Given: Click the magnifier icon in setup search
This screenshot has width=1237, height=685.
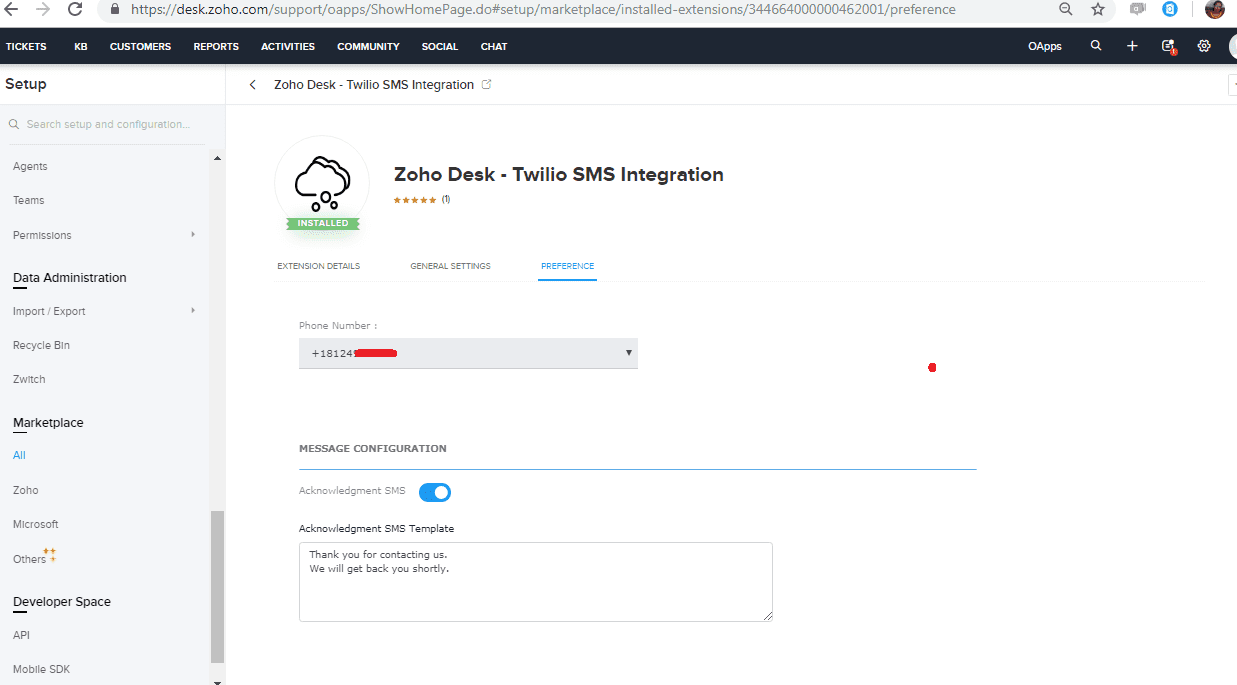Looking at the screenshot, I should 14,125.
